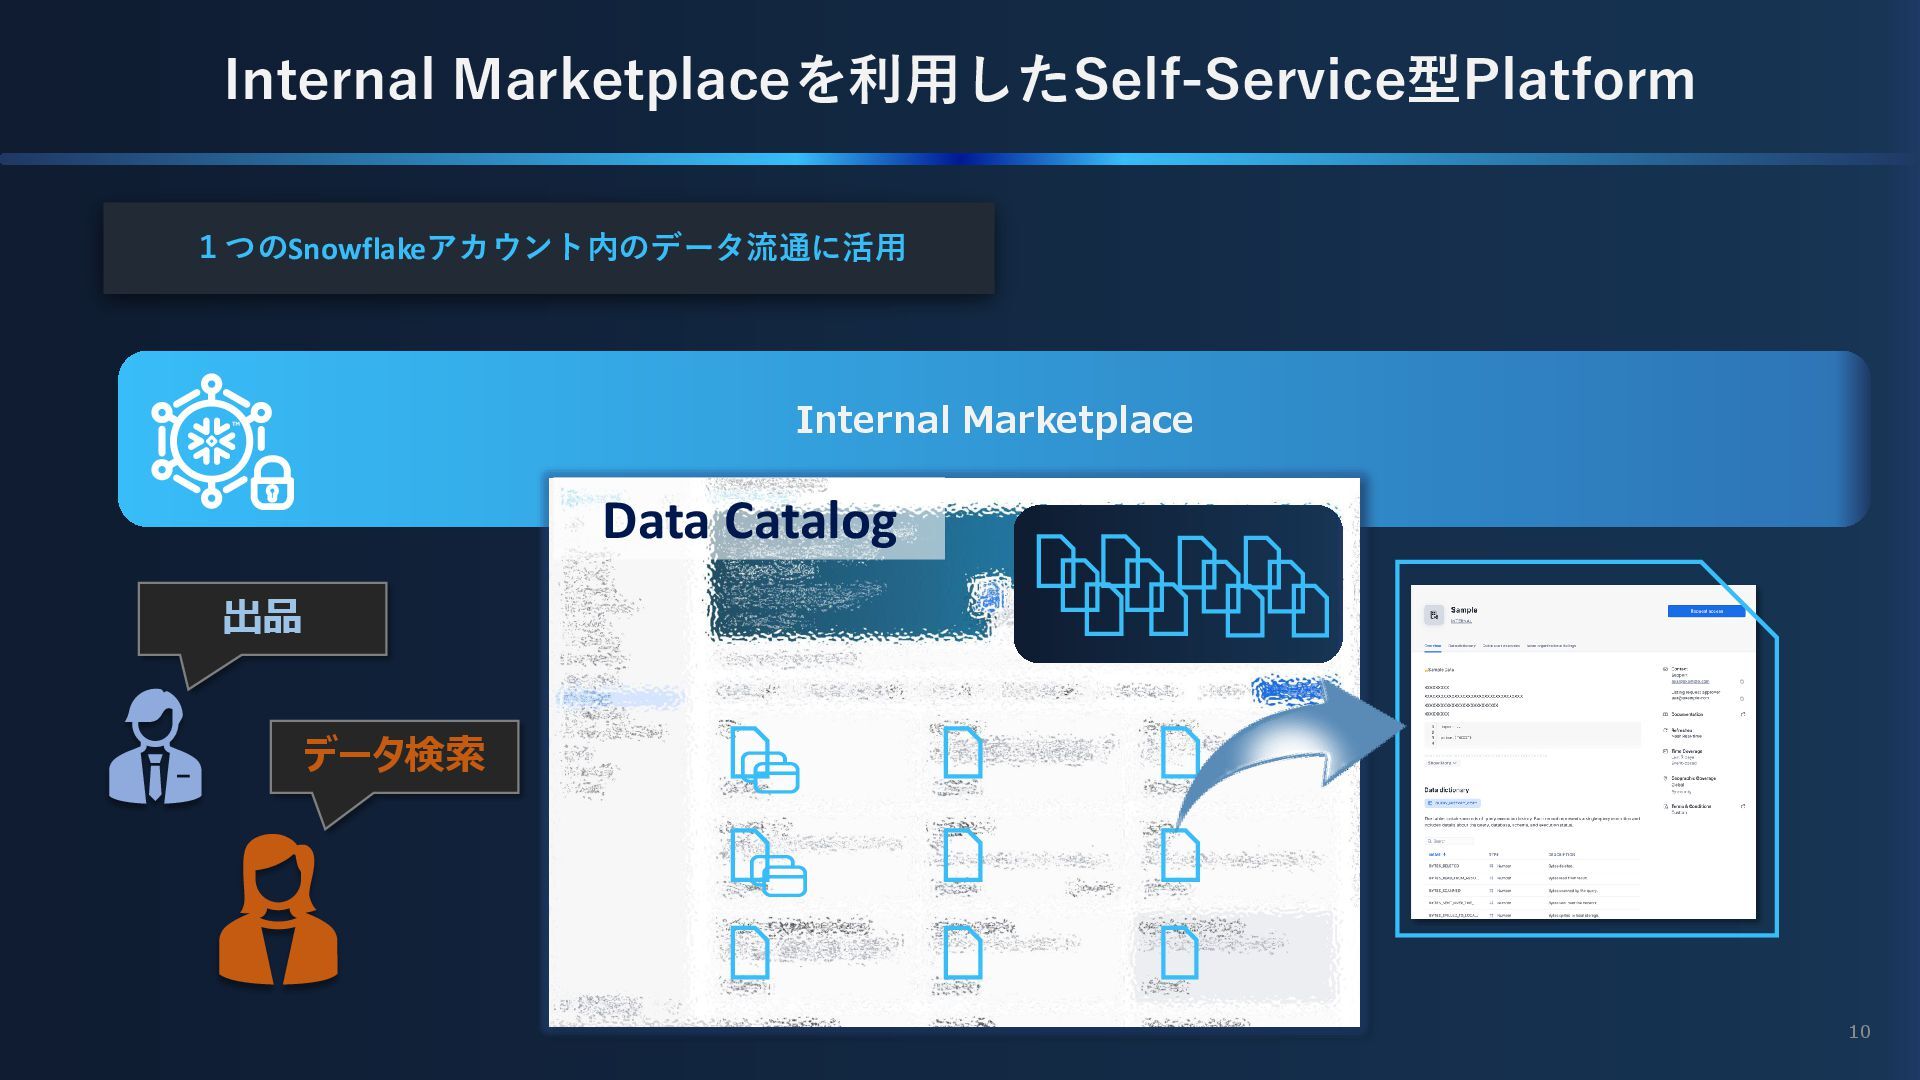Sort by the NAME column header
This screenshot has width=1920, height=1080.
click(1436, 855)
